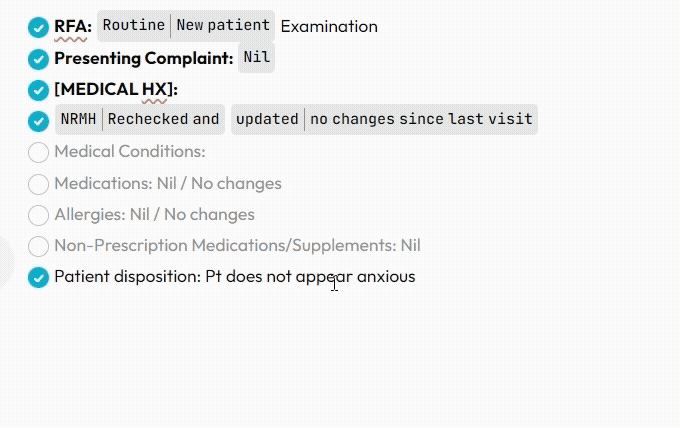
Task: Select the Routine option chip
Action: click(x=133, y=26)
